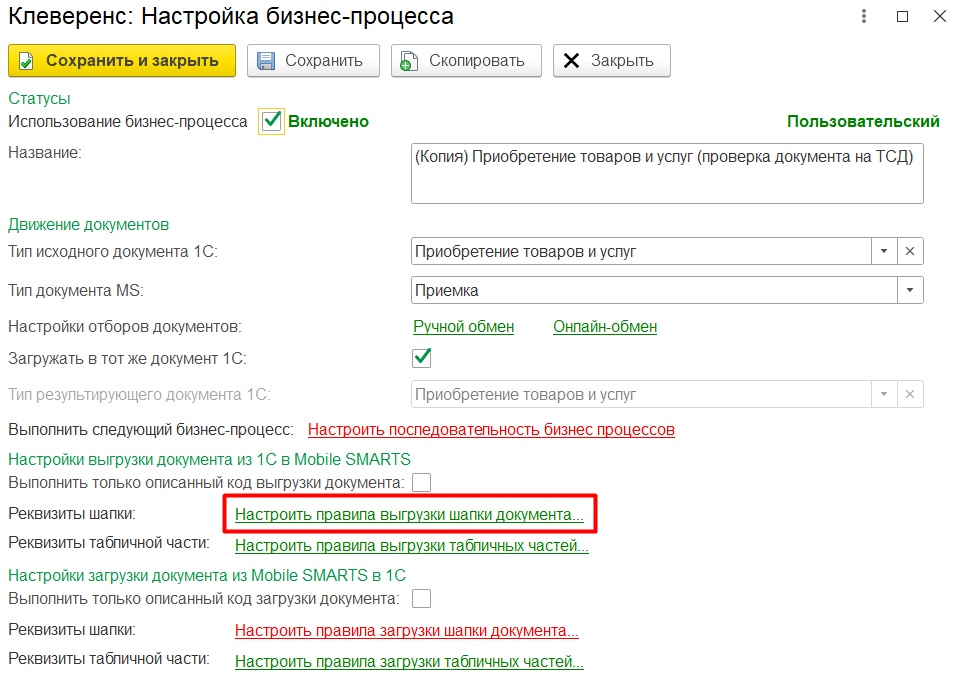The width and height of the screenshot is (961, 679).
Task: Copy the business process via 'Скопировать'
Action: point(466,61)
